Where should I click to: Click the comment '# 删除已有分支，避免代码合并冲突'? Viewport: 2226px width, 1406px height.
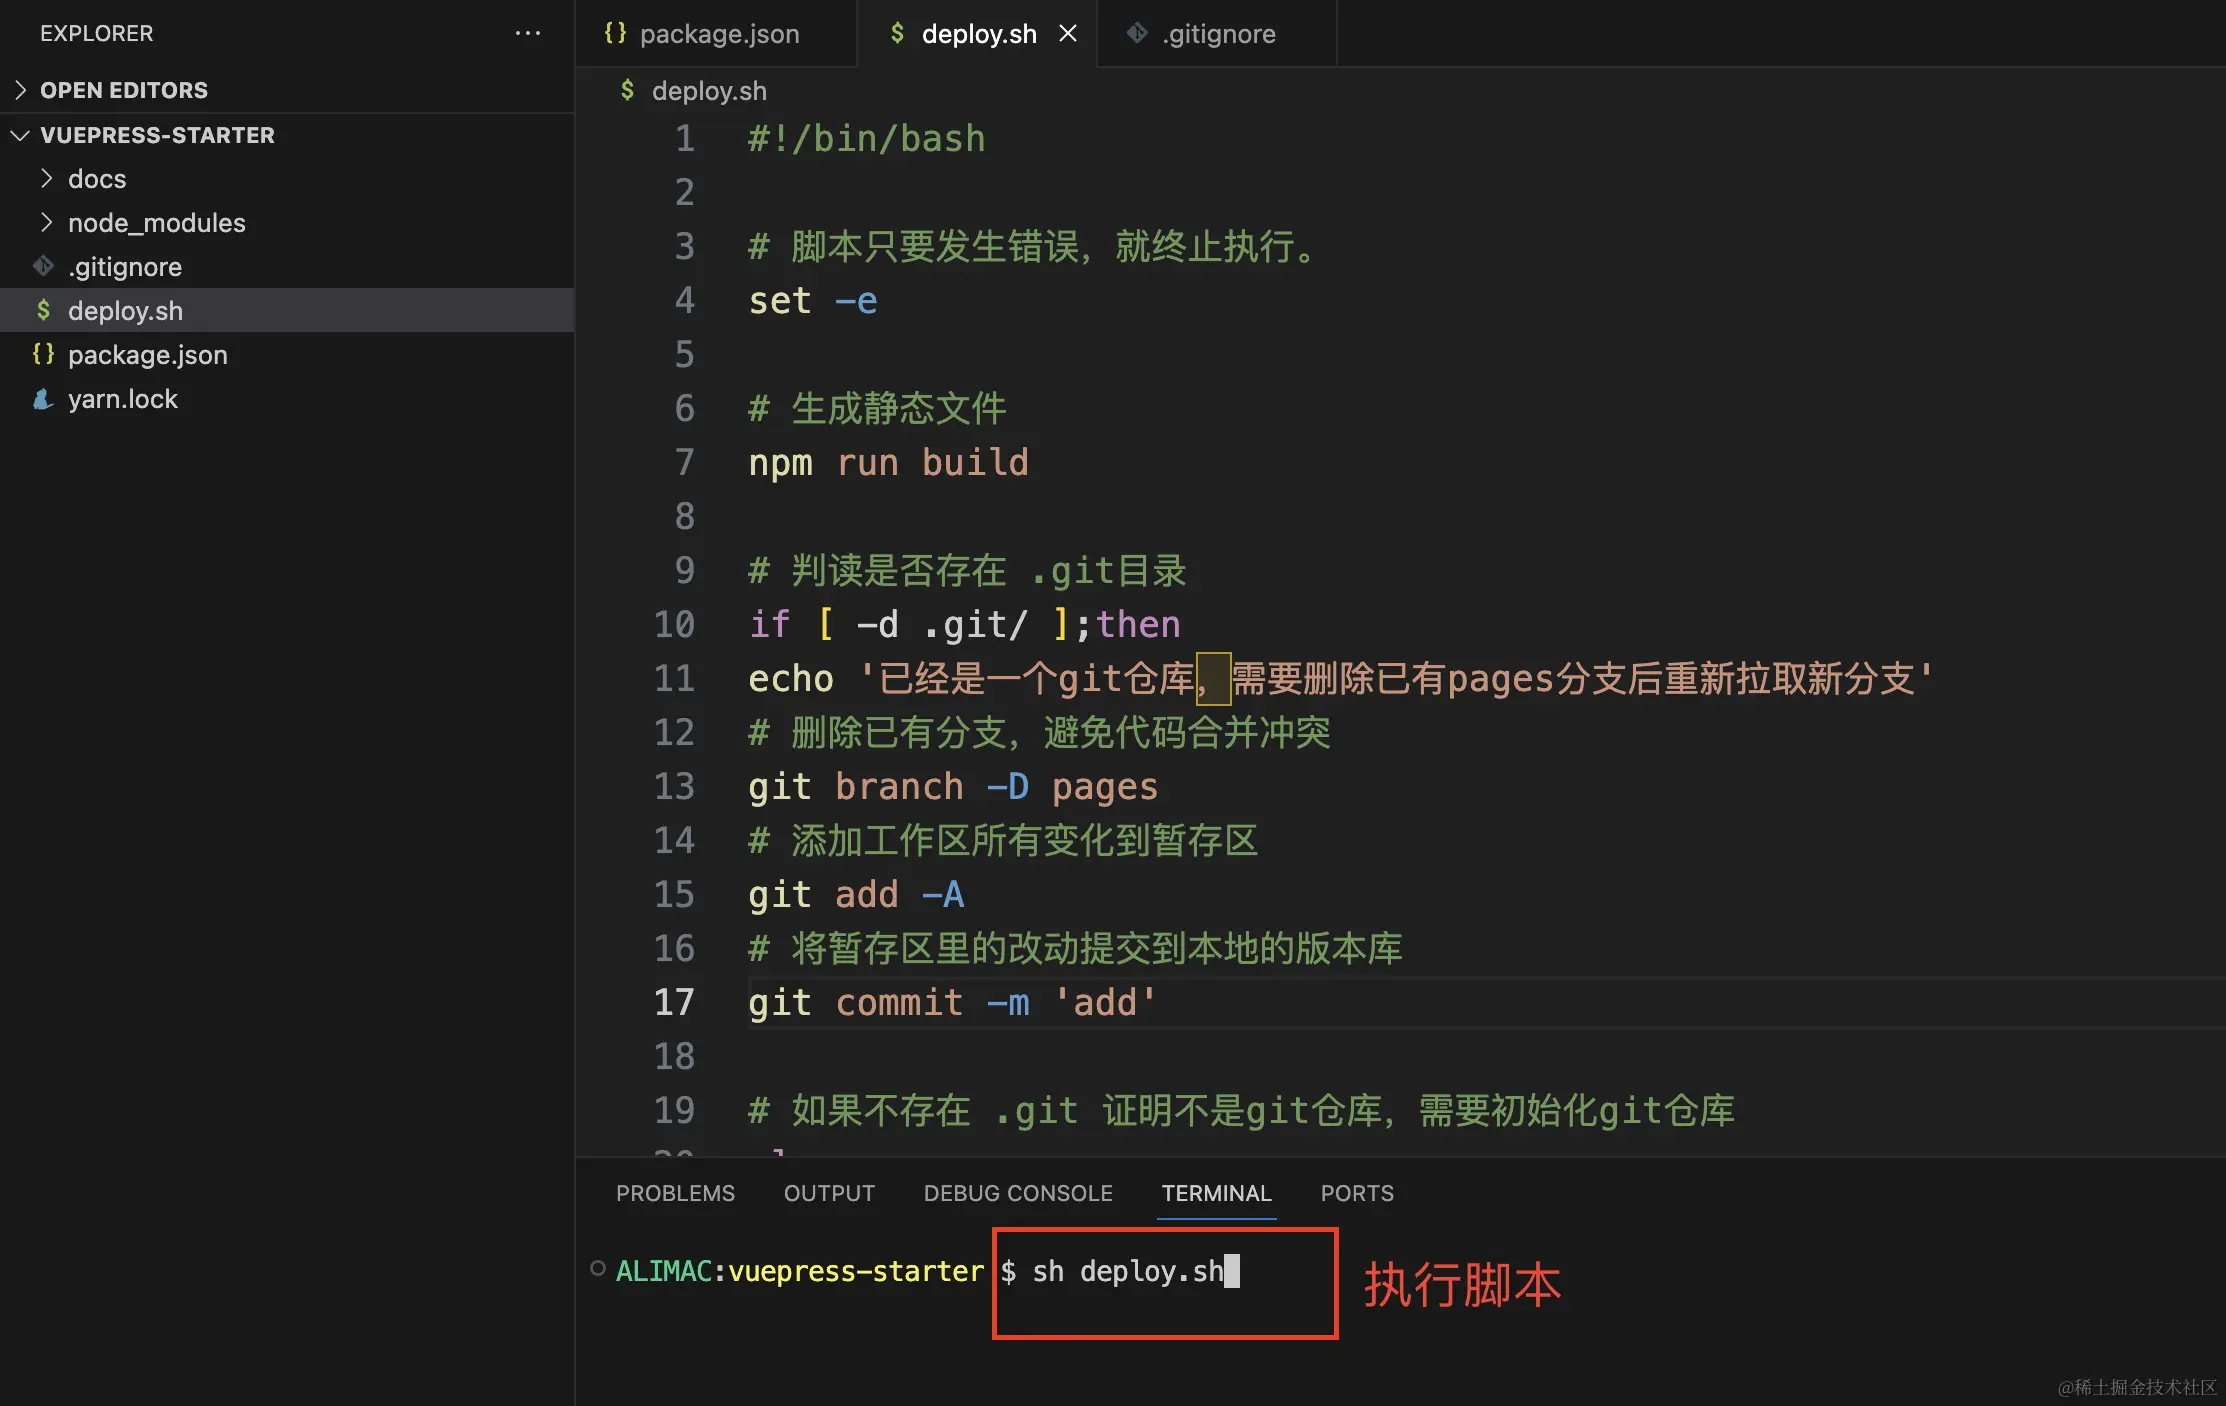click(1039, 732)
